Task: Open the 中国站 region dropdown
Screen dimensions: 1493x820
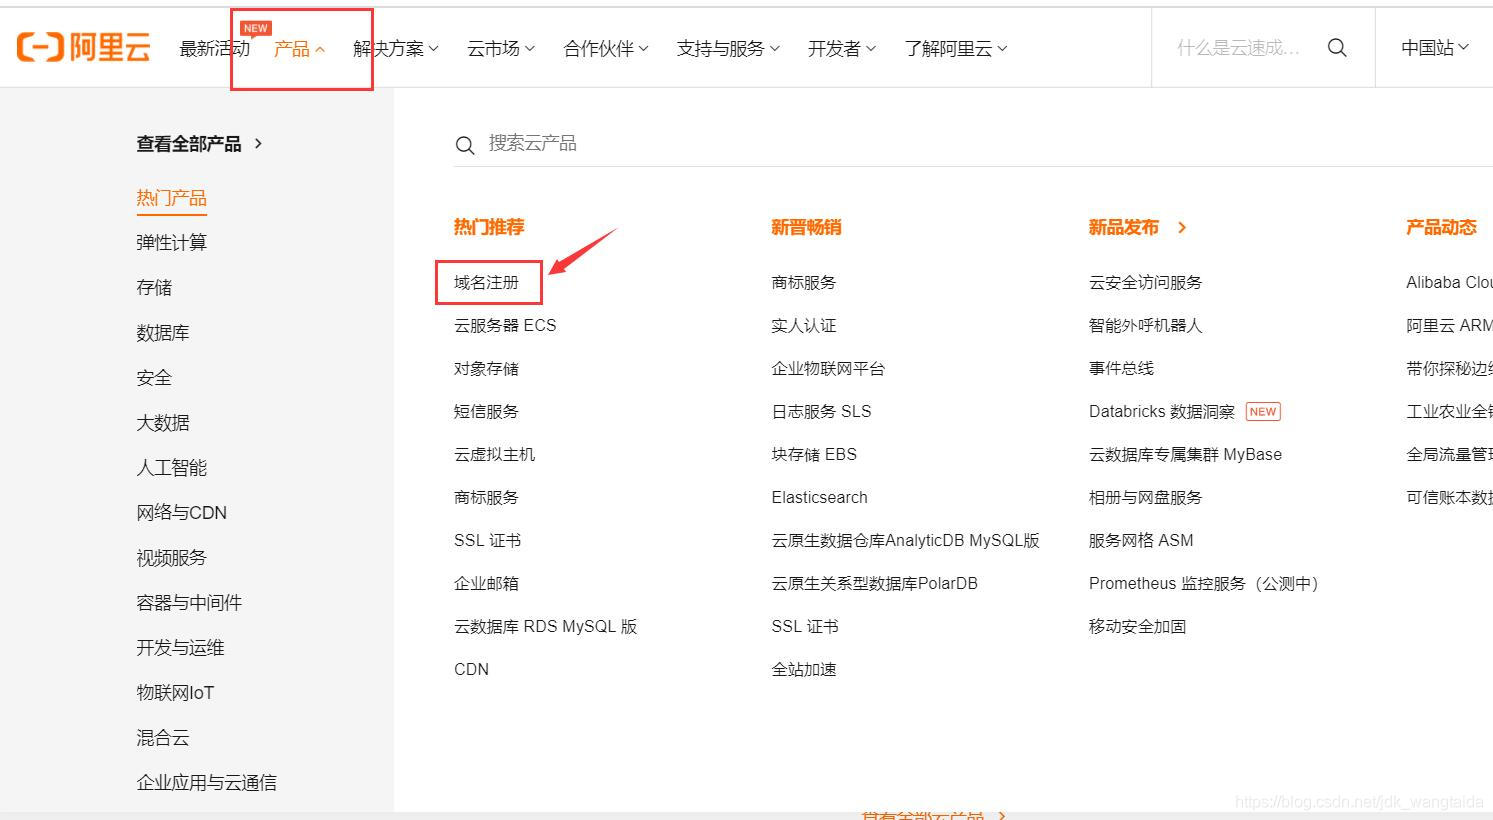Action: [x=1435, y=48]
